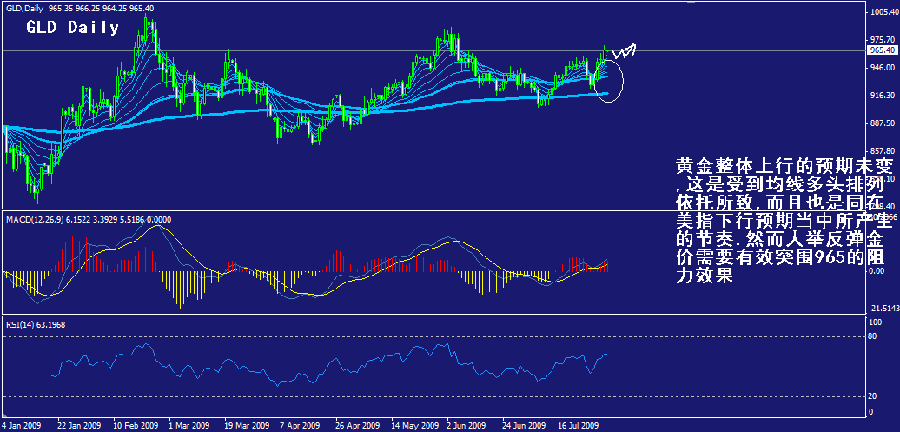
Task: Click the 946.00 price axis label
Action: click(883, 67)
